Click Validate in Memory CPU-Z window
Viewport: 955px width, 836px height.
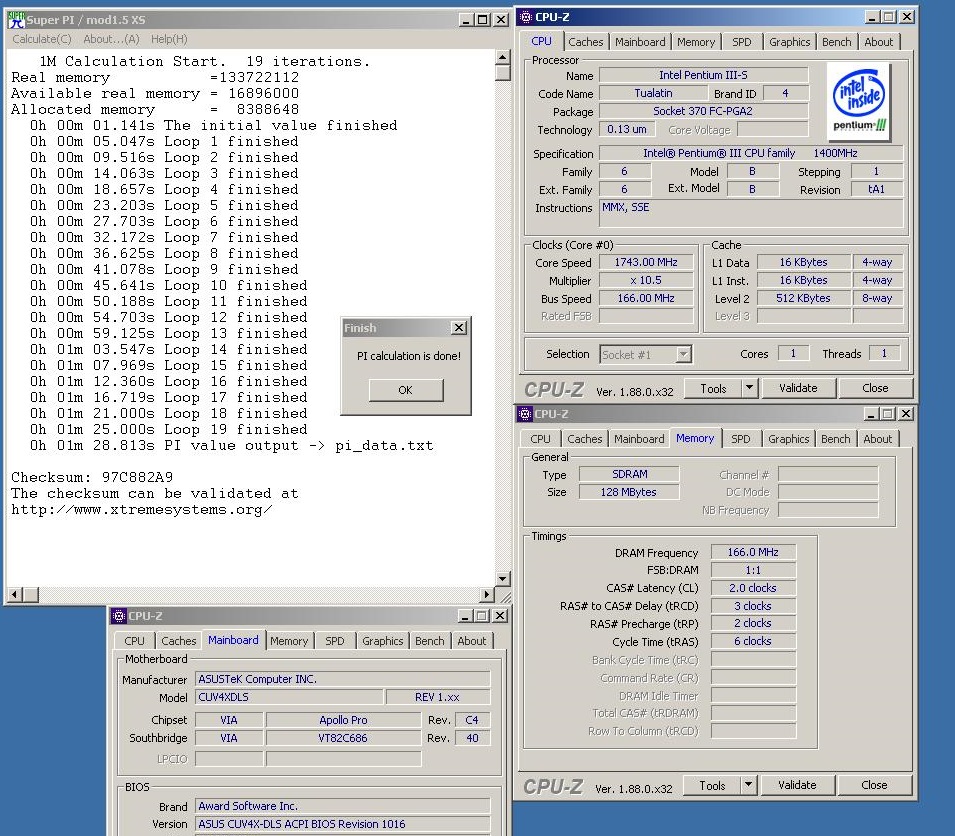pyautogui.click(x=797, y=785)
